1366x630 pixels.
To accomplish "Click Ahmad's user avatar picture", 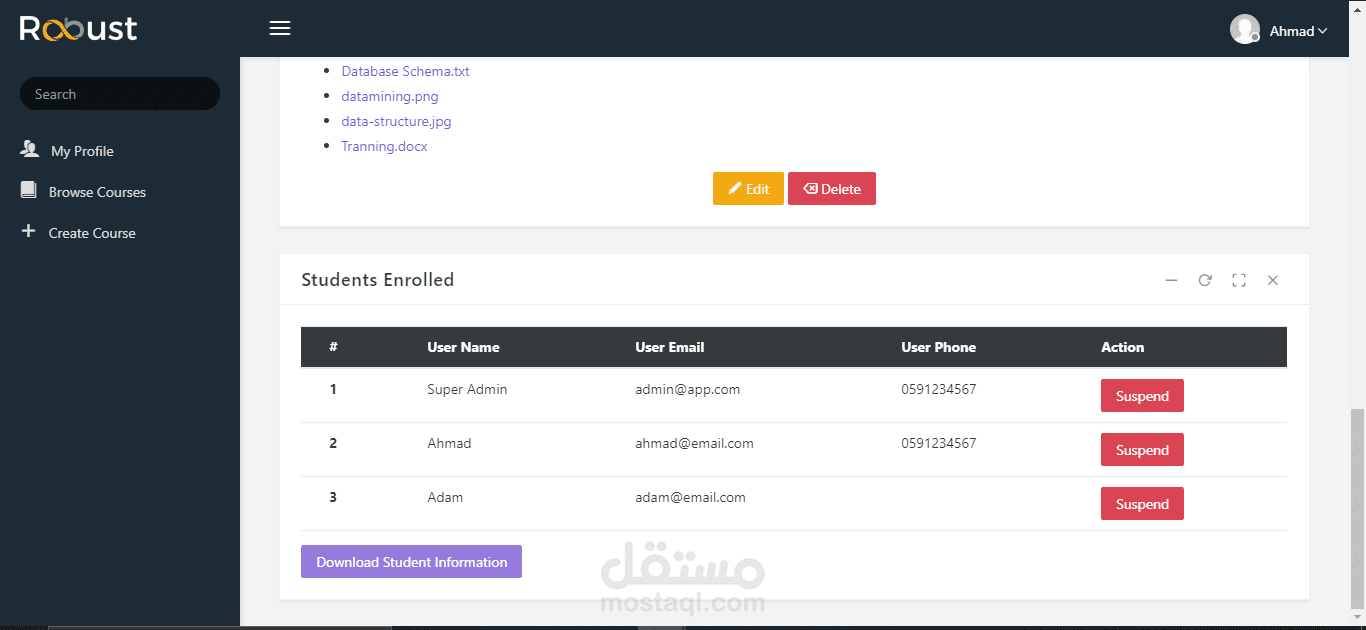I will pos(1244,29).
